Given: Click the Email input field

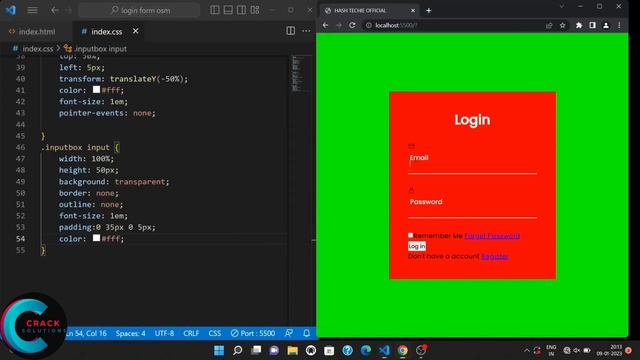Looking at the screenshot, I should (x=472, y=163).
